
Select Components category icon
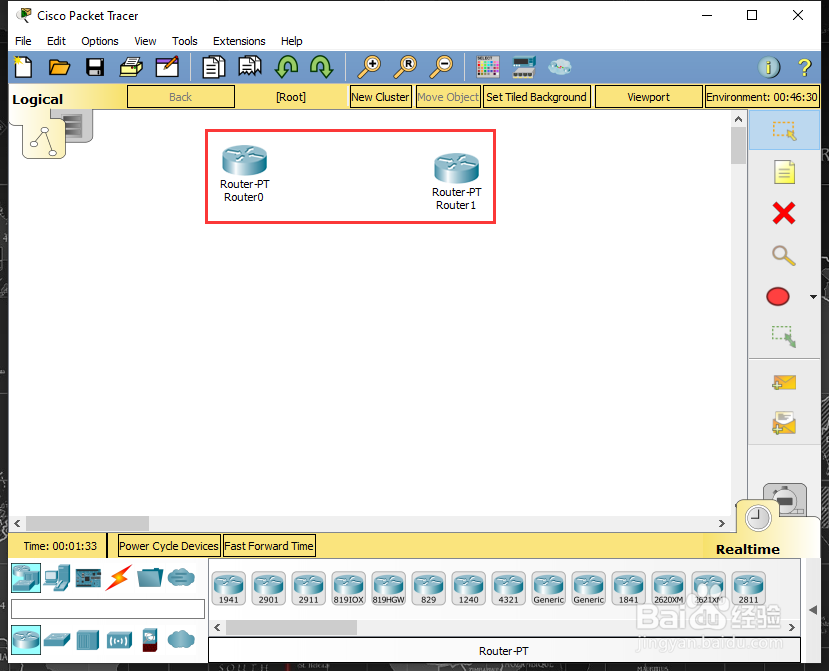tap(88, 578)
